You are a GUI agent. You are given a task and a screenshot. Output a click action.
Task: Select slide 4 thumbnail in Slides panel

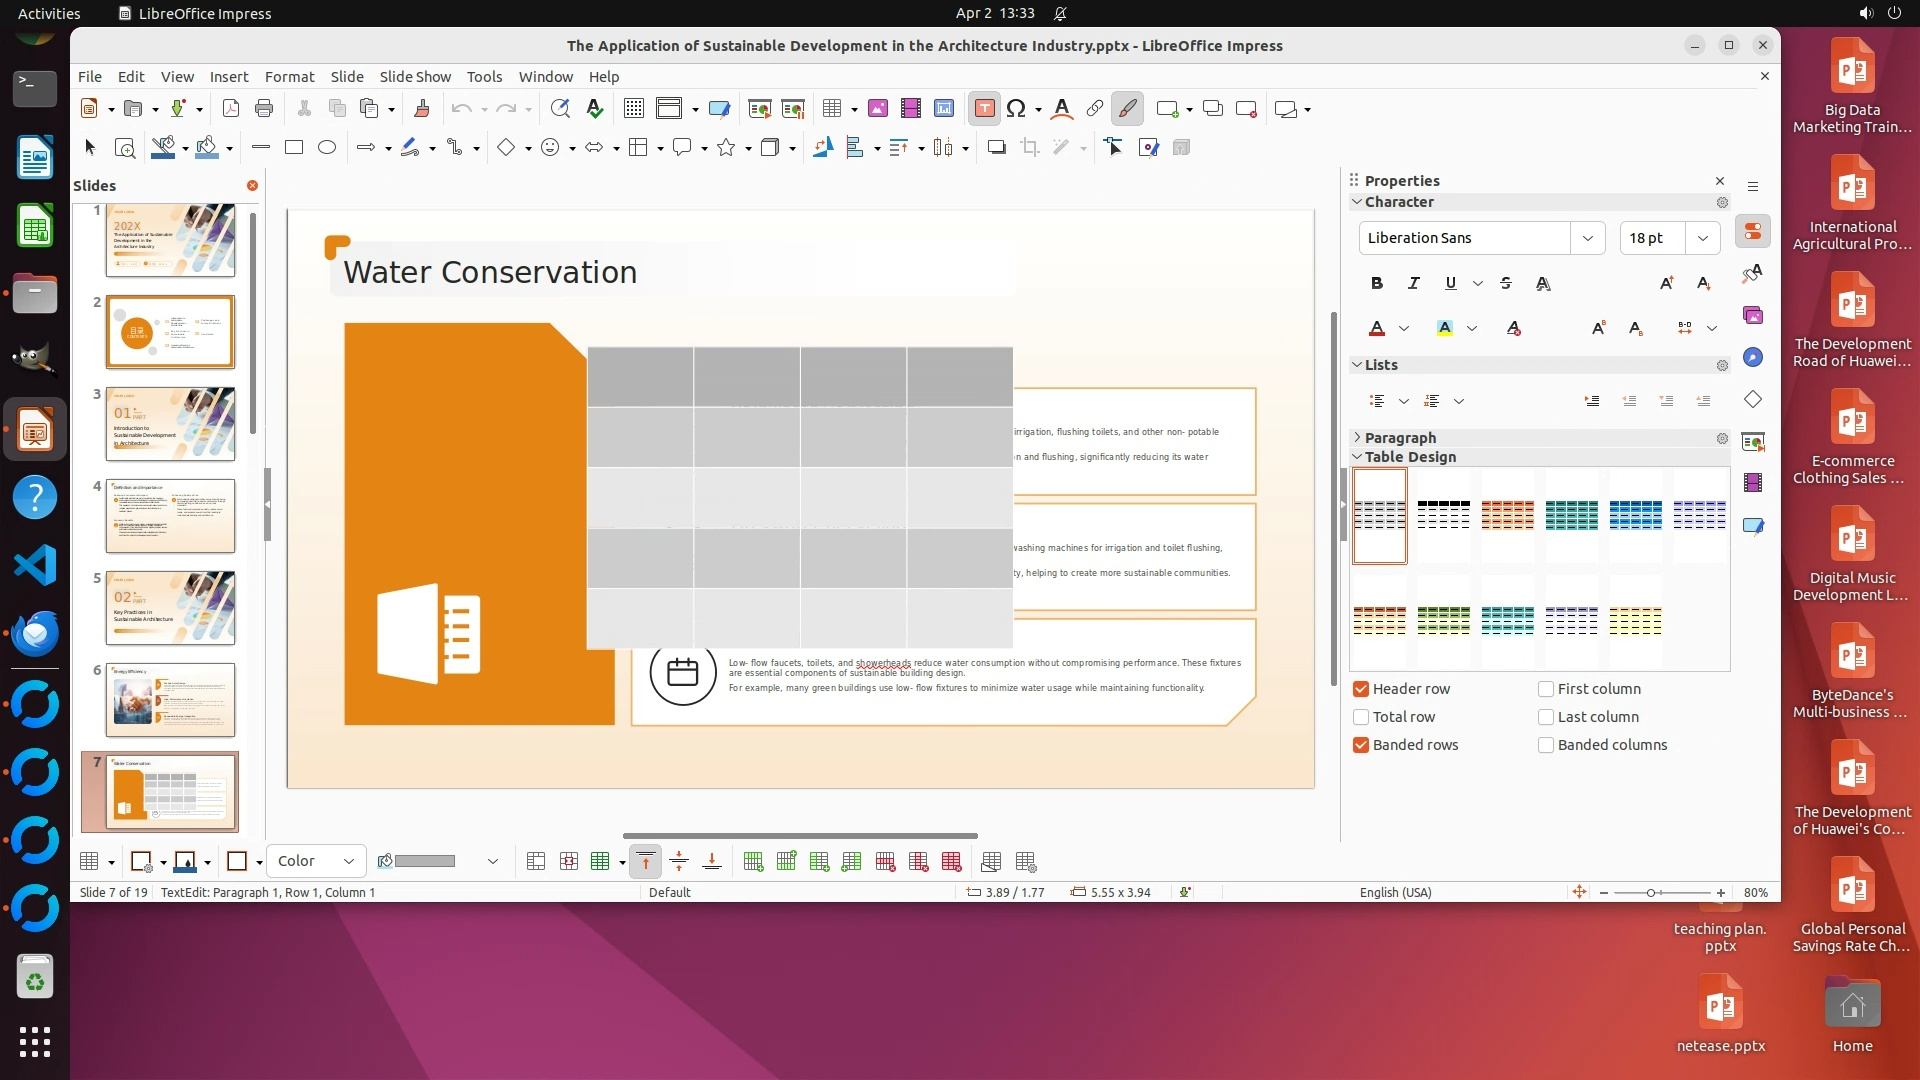170,516
